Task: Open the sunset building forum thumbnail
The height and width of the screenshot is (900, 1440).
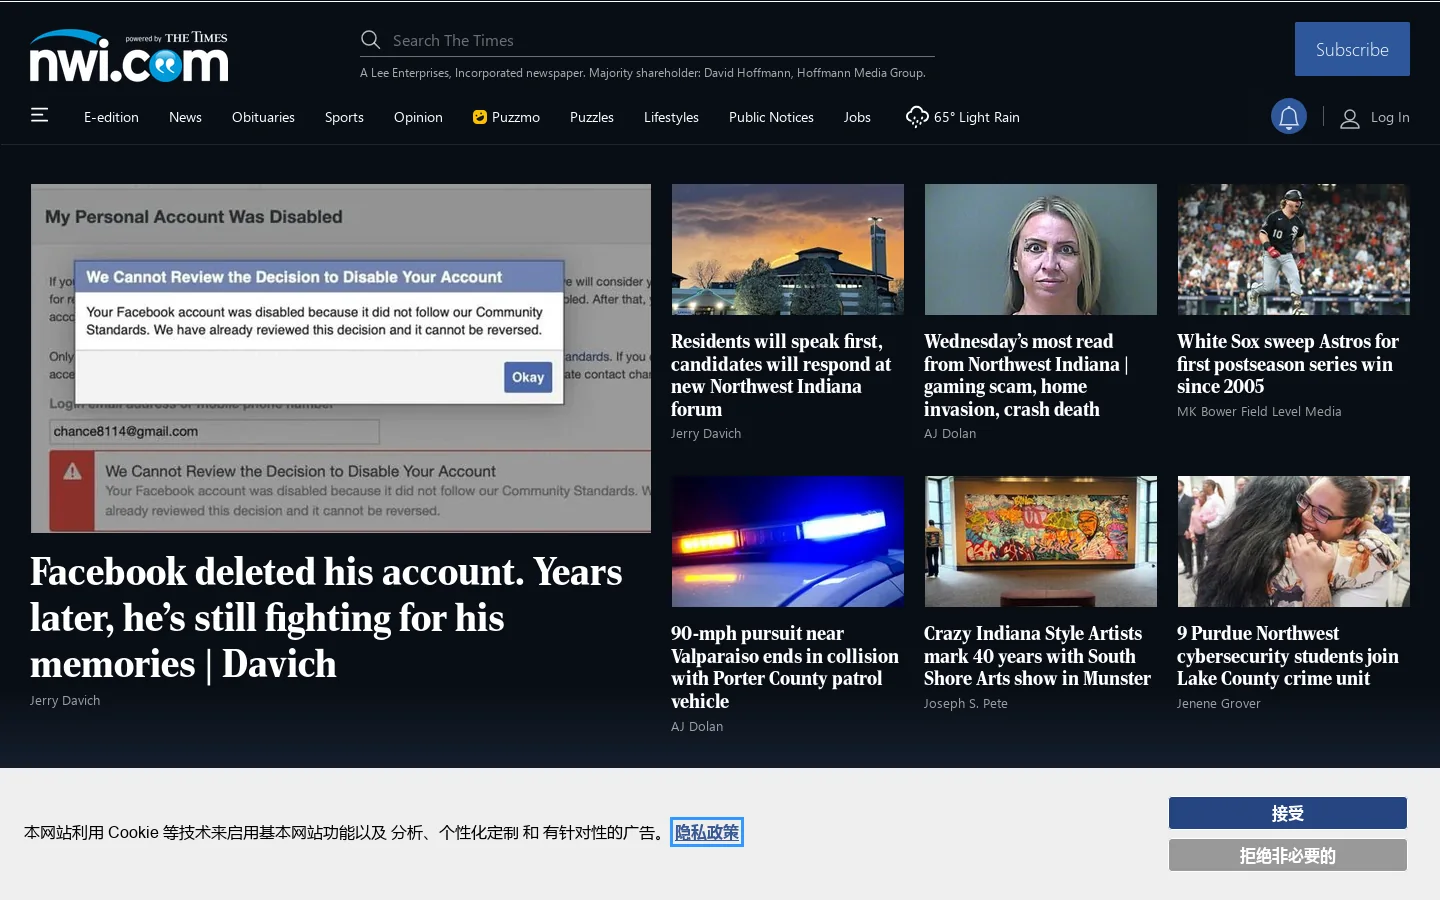Action: (x=788, y=249)
